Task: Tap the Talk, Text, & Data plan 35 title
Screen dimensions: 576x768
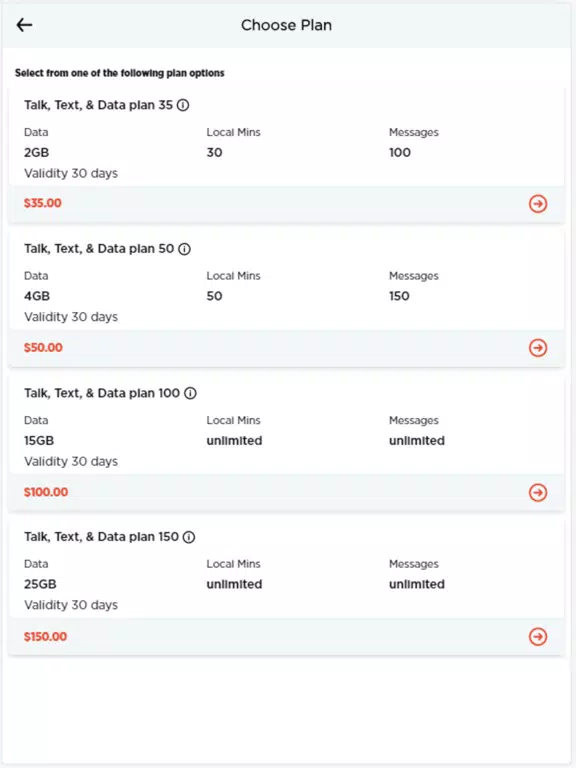Action: (x=98, y=105)
